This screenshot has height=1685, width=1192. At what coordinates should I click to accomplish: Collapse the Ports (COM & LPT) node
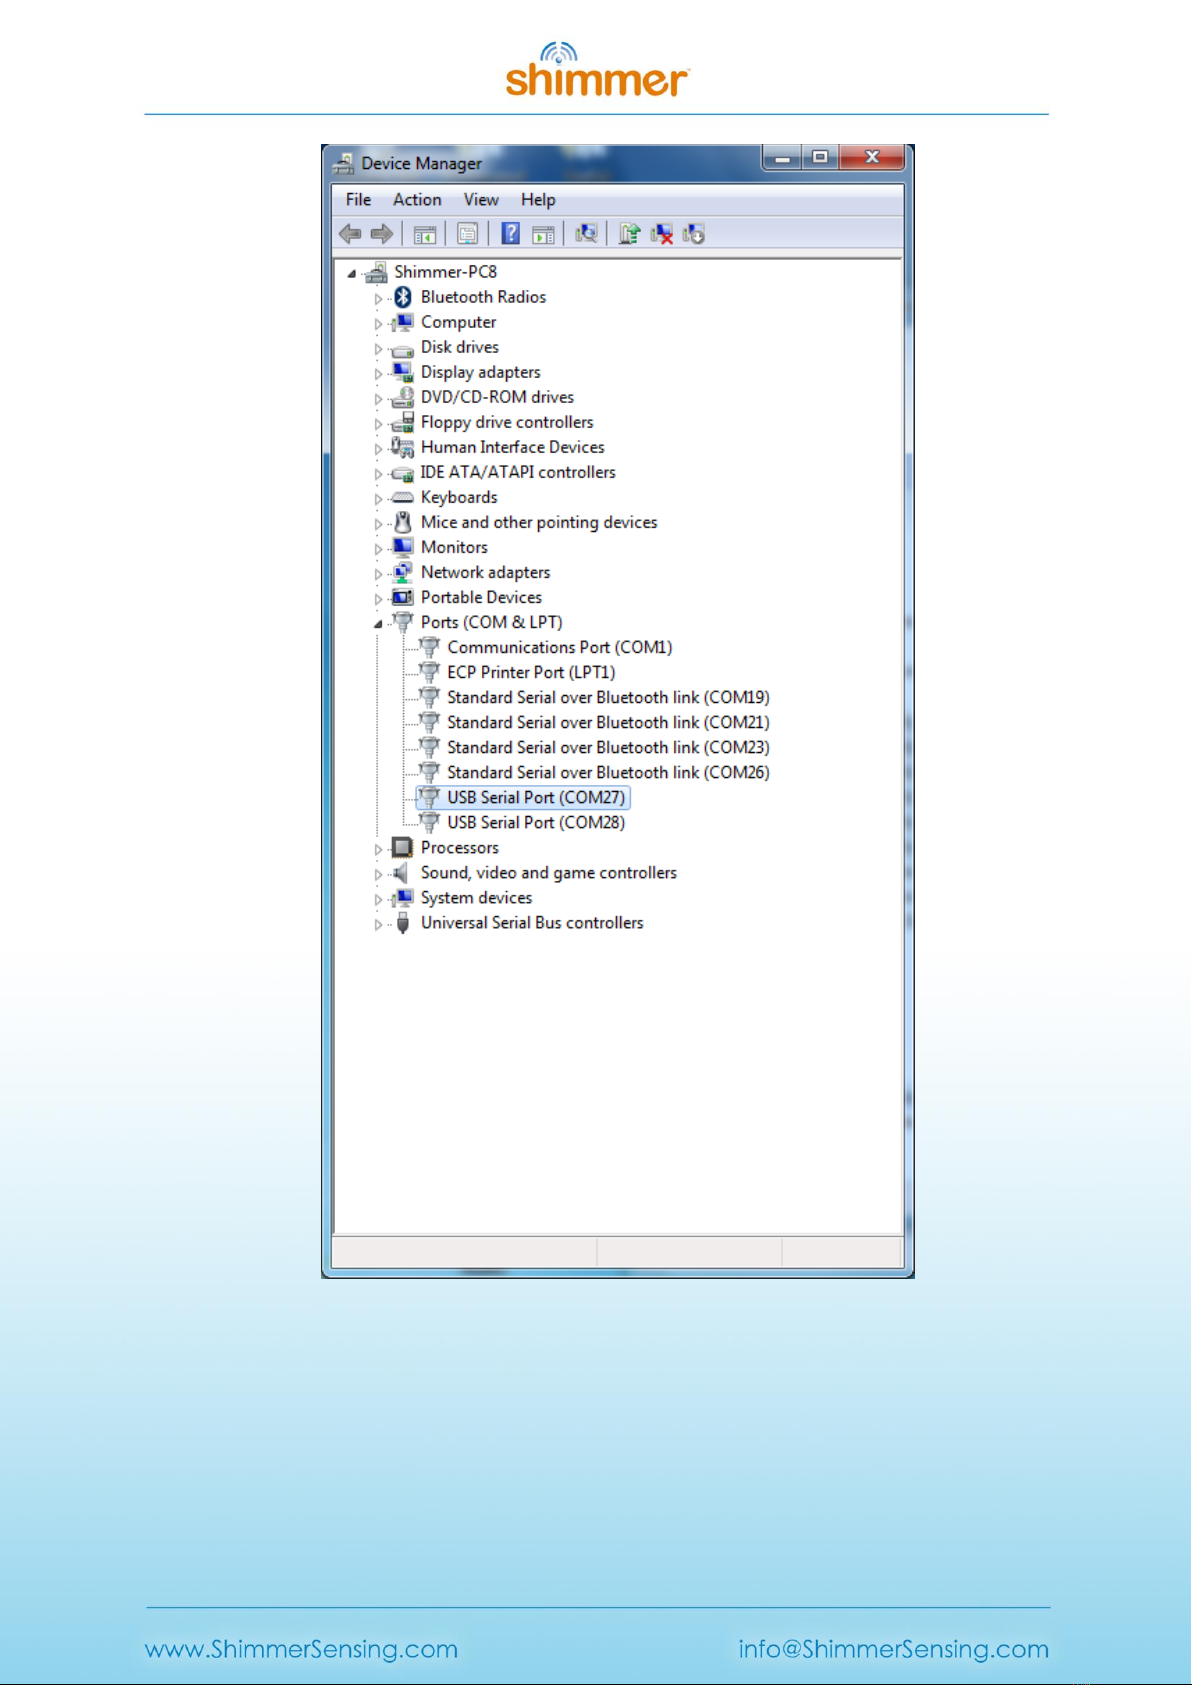tap(378, 624)
